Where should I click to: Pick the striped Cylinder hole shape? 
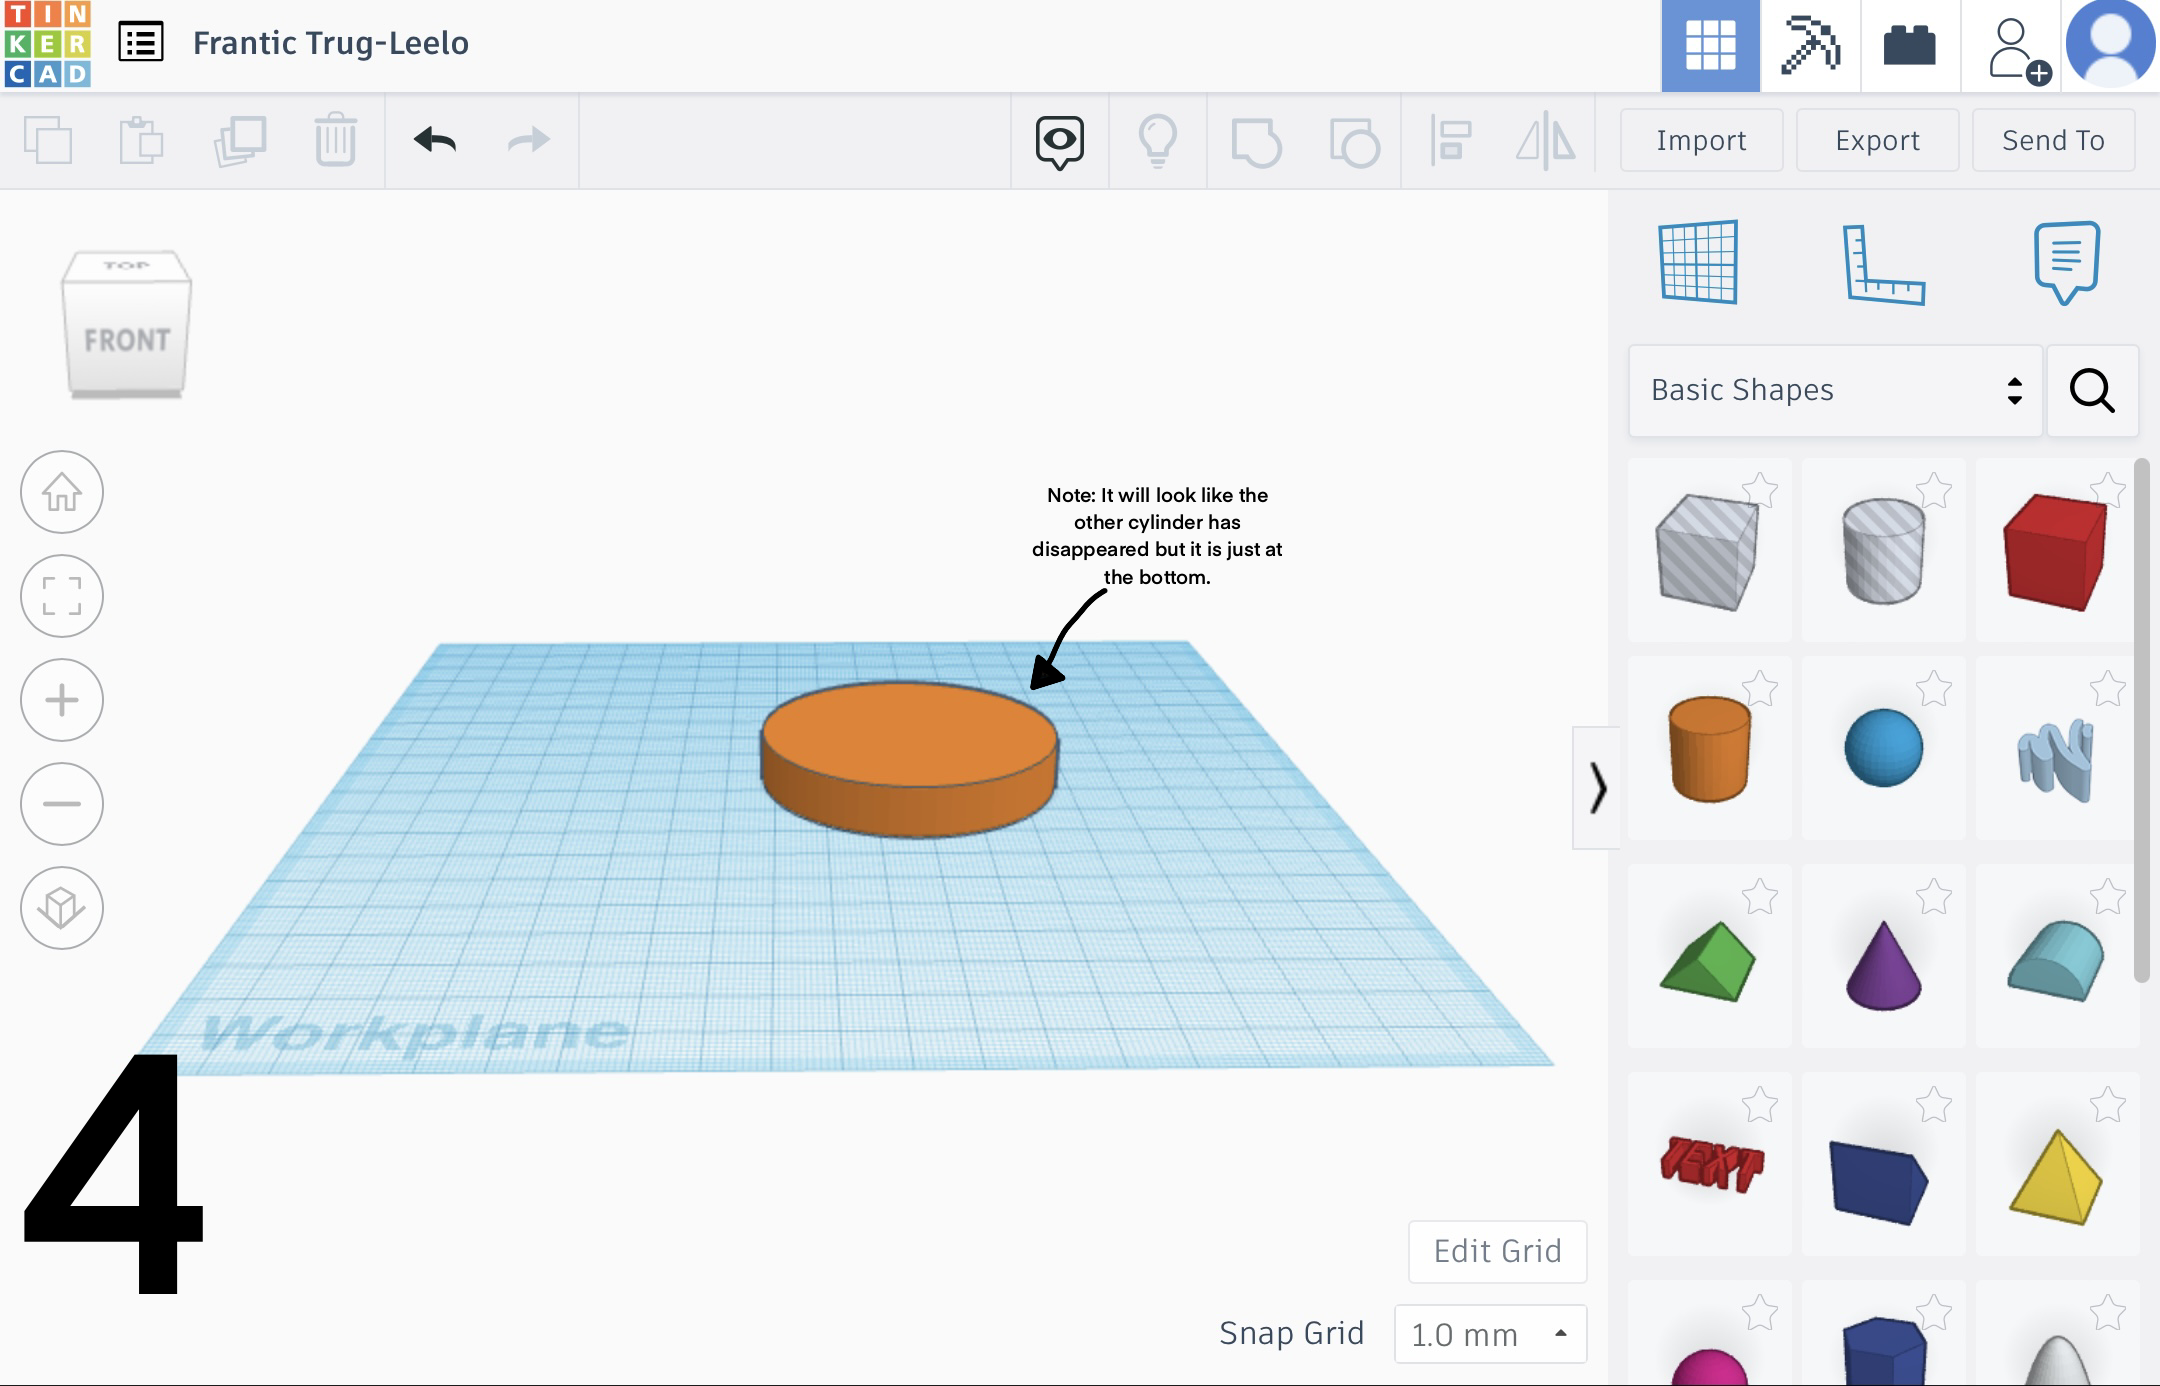coord(1883,552)
